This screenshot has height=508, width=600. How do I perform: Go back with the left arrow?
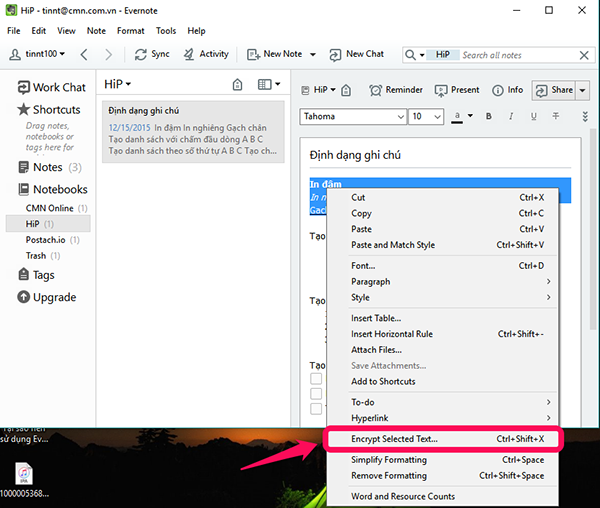pos(84,55)
